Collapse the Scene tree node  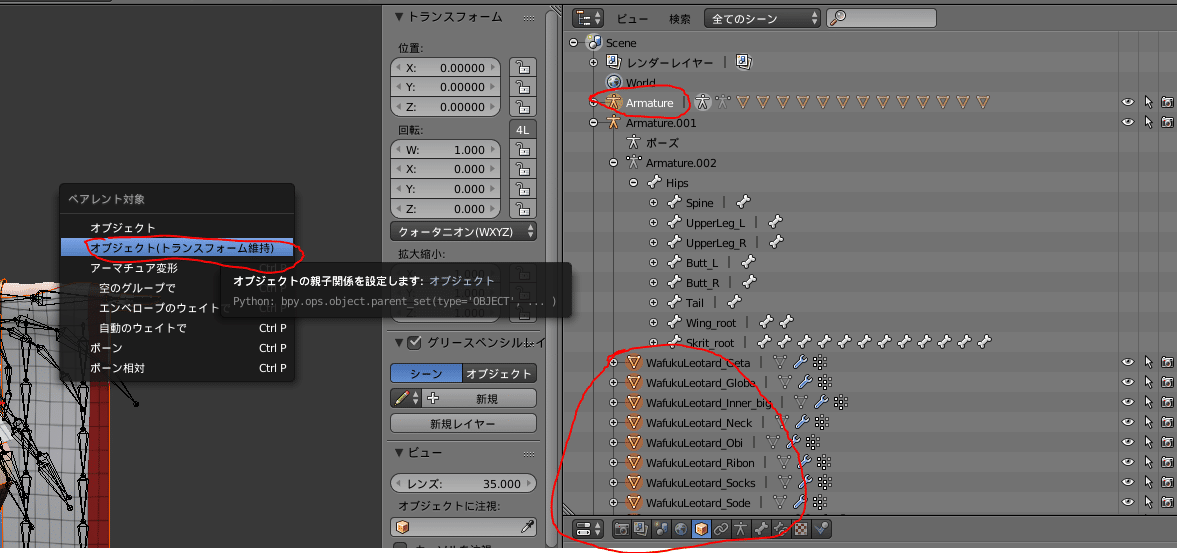(x=575, y=43)
